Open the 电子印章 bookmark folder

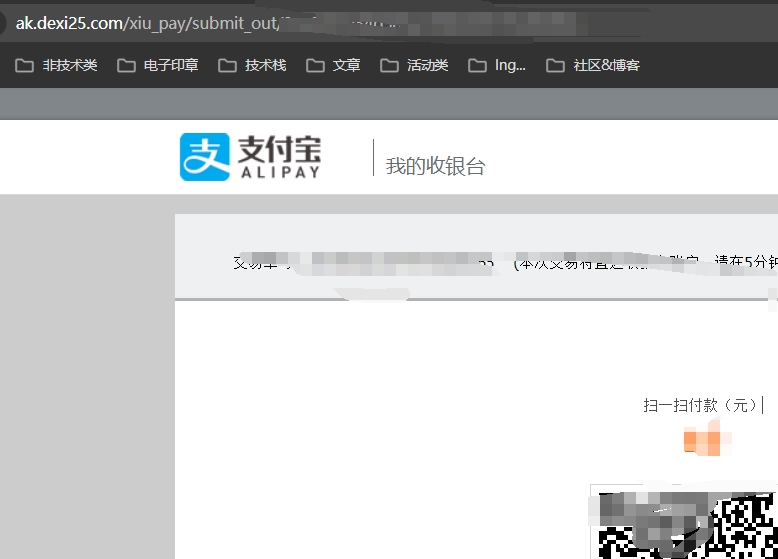pyautogui.click(x=158, y=65)
